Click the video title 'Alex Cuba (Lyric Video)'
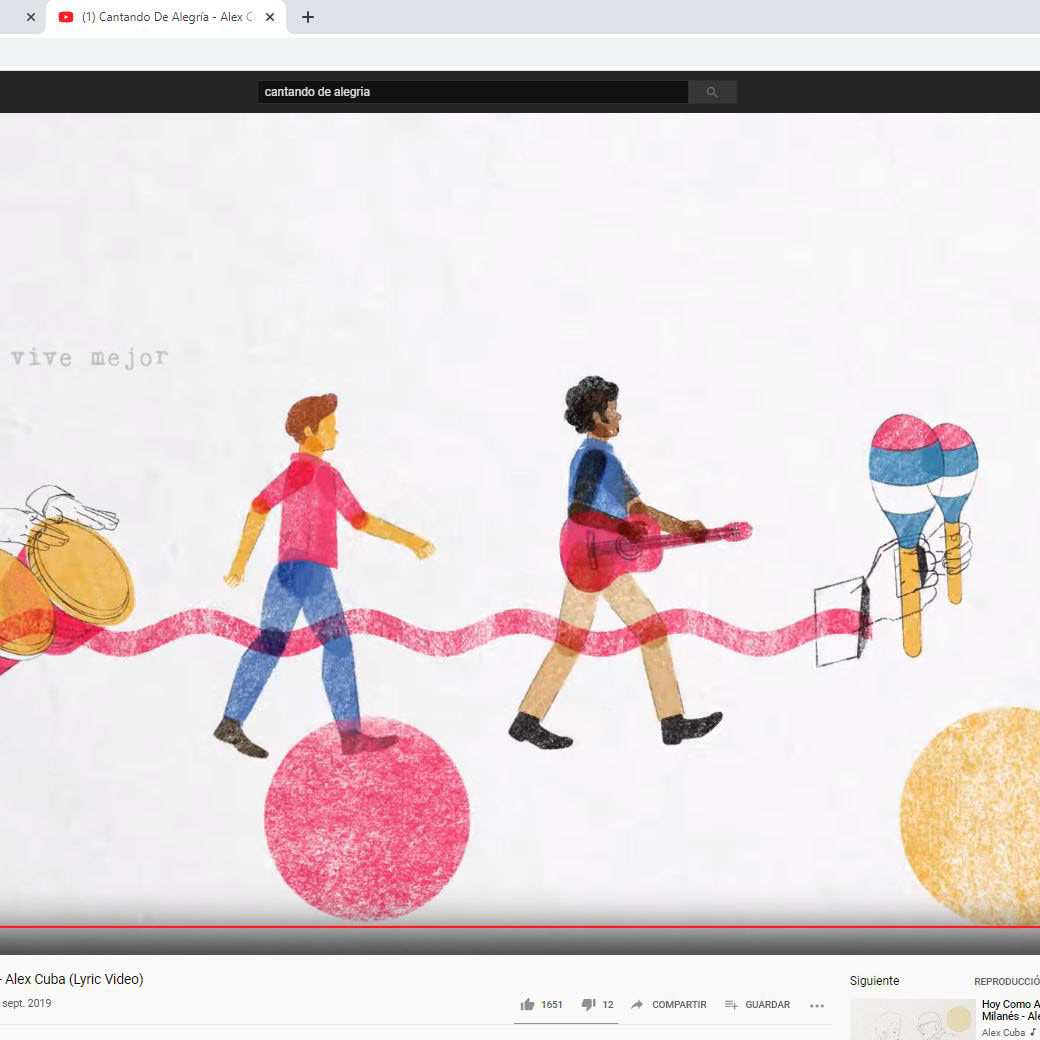The width and height of the screenshot is (1040, 1040). (72, 979)
